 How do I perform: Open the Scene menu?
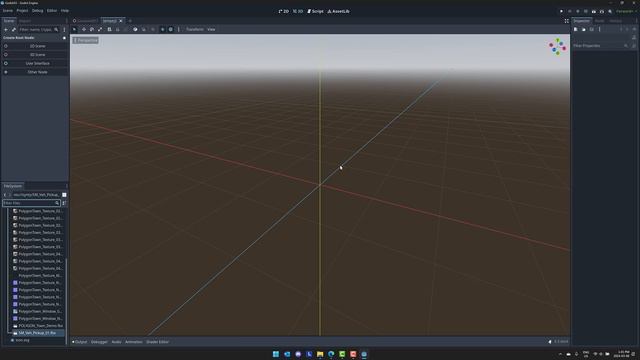click(x=8, y=11)
